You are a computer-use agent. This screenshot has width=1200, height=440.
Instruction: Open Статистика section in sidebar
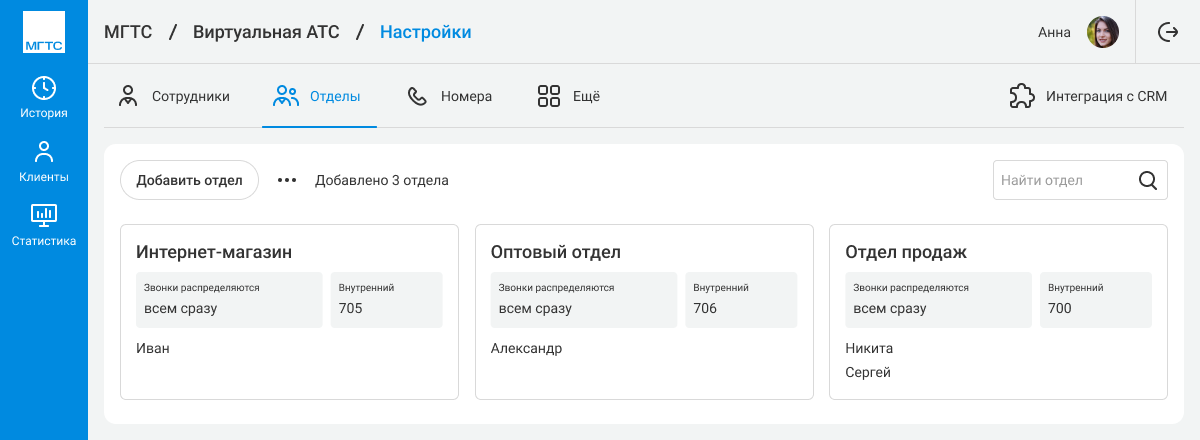(x=44, y=226)
